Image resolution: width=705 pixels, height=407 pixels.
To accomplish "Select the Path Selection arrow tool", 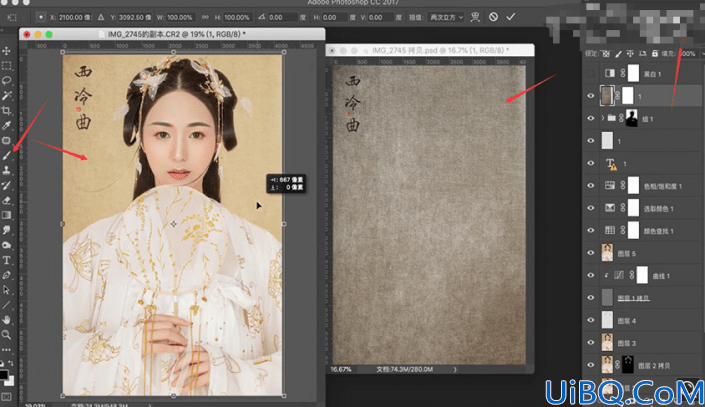I will point(6,290).
